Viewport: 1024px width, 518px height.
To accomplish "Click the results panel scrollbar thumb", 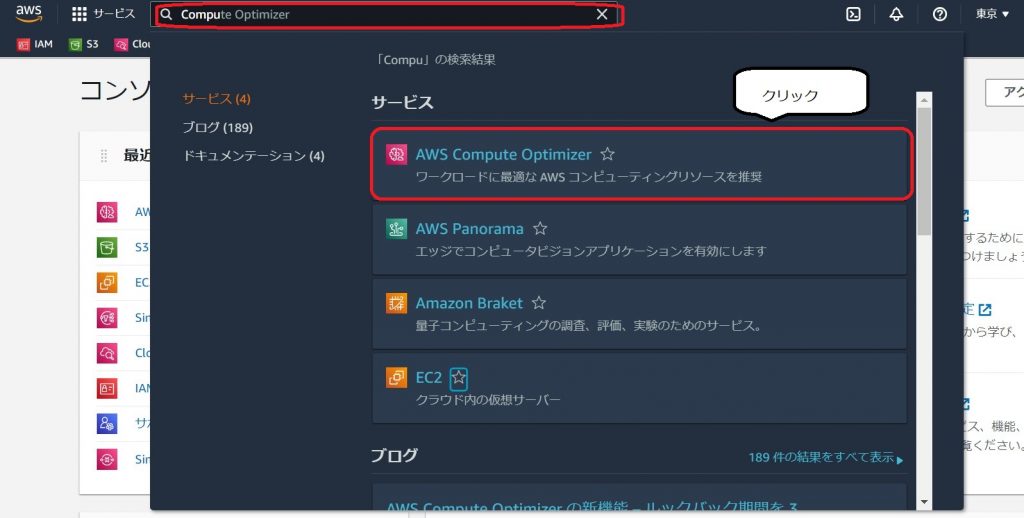I will click(x=923, y=171).
